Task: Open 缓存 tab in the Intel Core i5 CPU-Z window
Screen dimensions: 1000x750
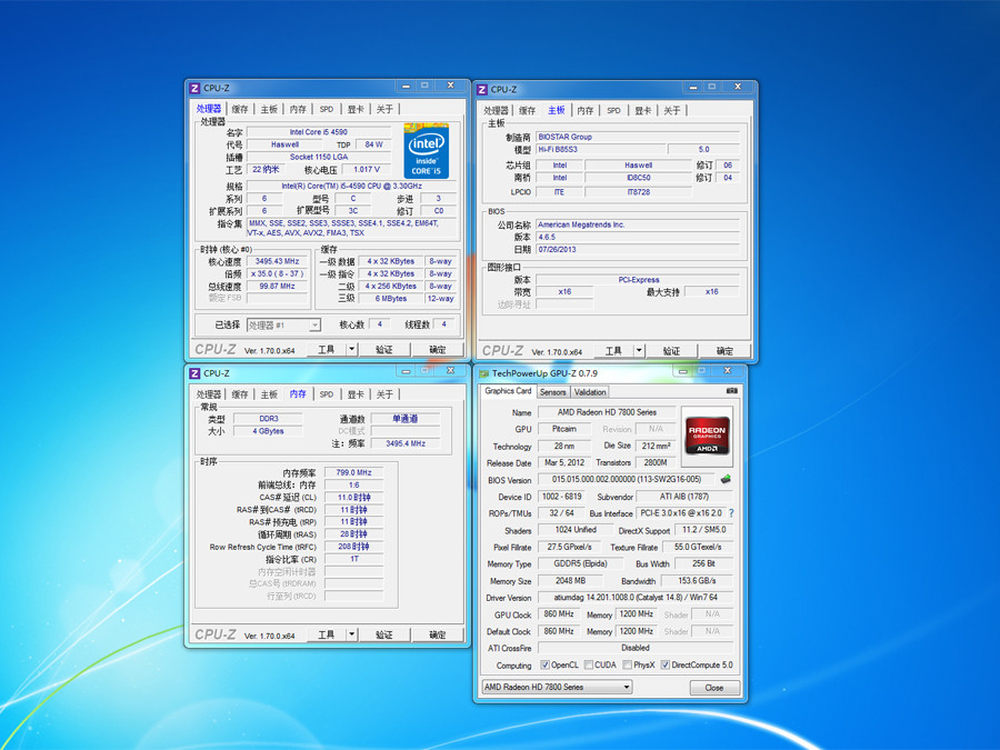Action: click(240, 109)
